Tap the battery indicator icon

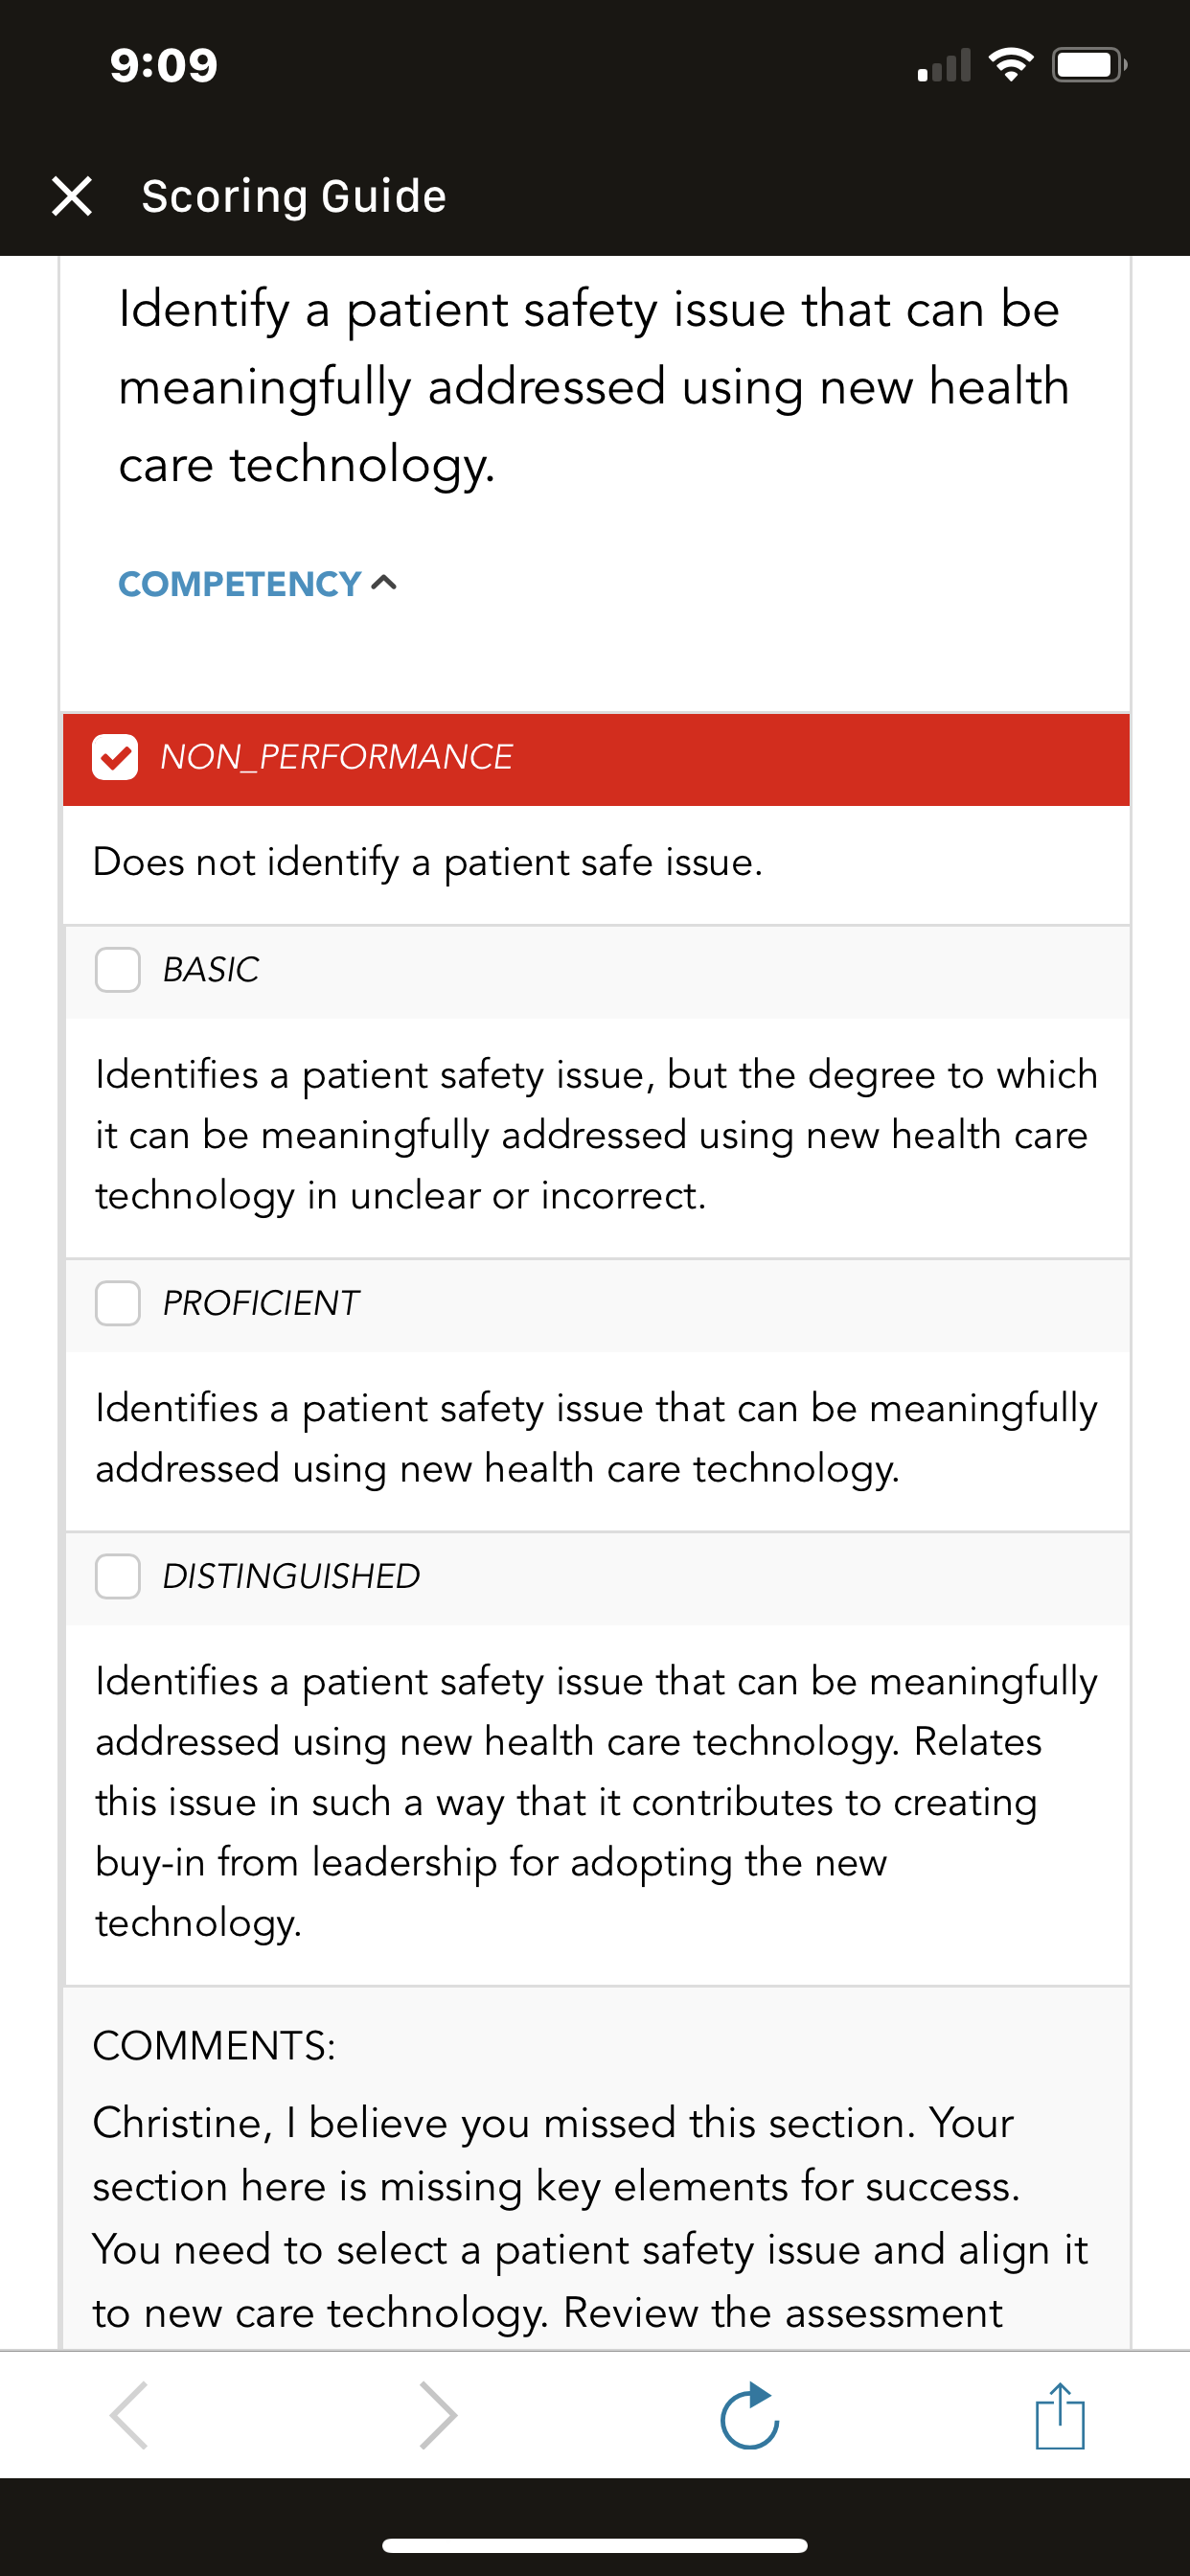pyautogui.click(x=1090, y=65)
